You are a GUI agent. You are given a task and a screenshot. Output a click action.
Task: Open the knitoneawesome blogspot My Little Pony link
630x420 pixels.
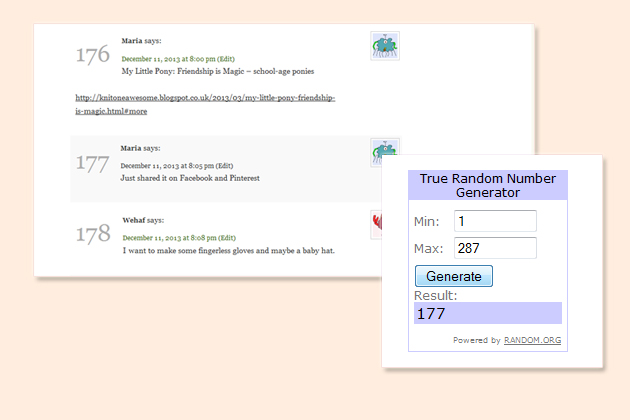(205, 104)
